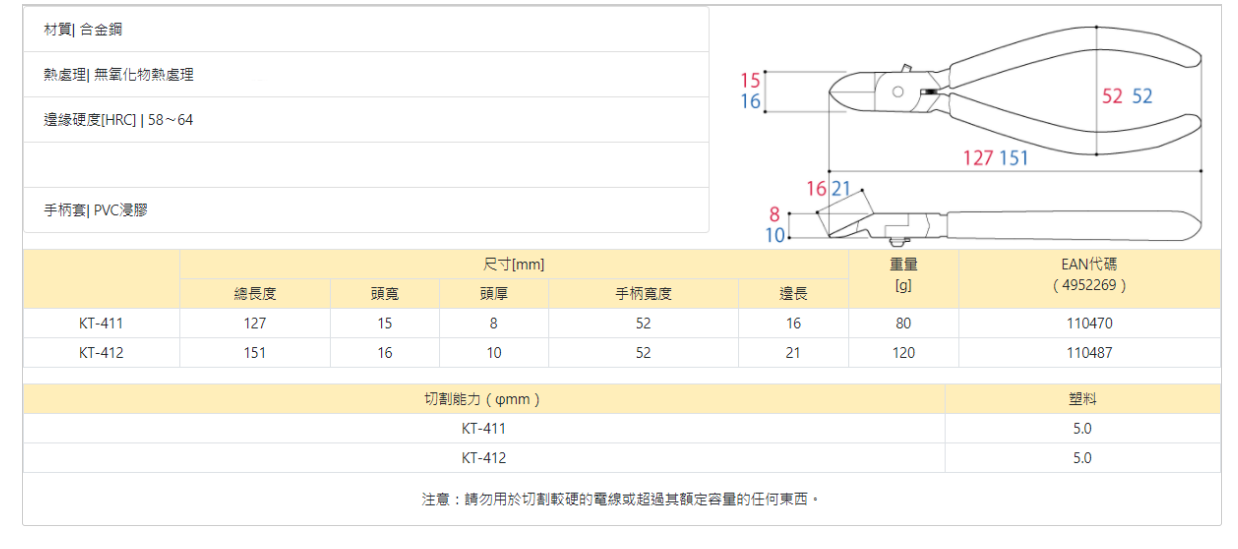Click the 5.0 value in cutting KT-411 row
The height and width of the screenshot is (549, 1238).
(x=1082, y=428)
